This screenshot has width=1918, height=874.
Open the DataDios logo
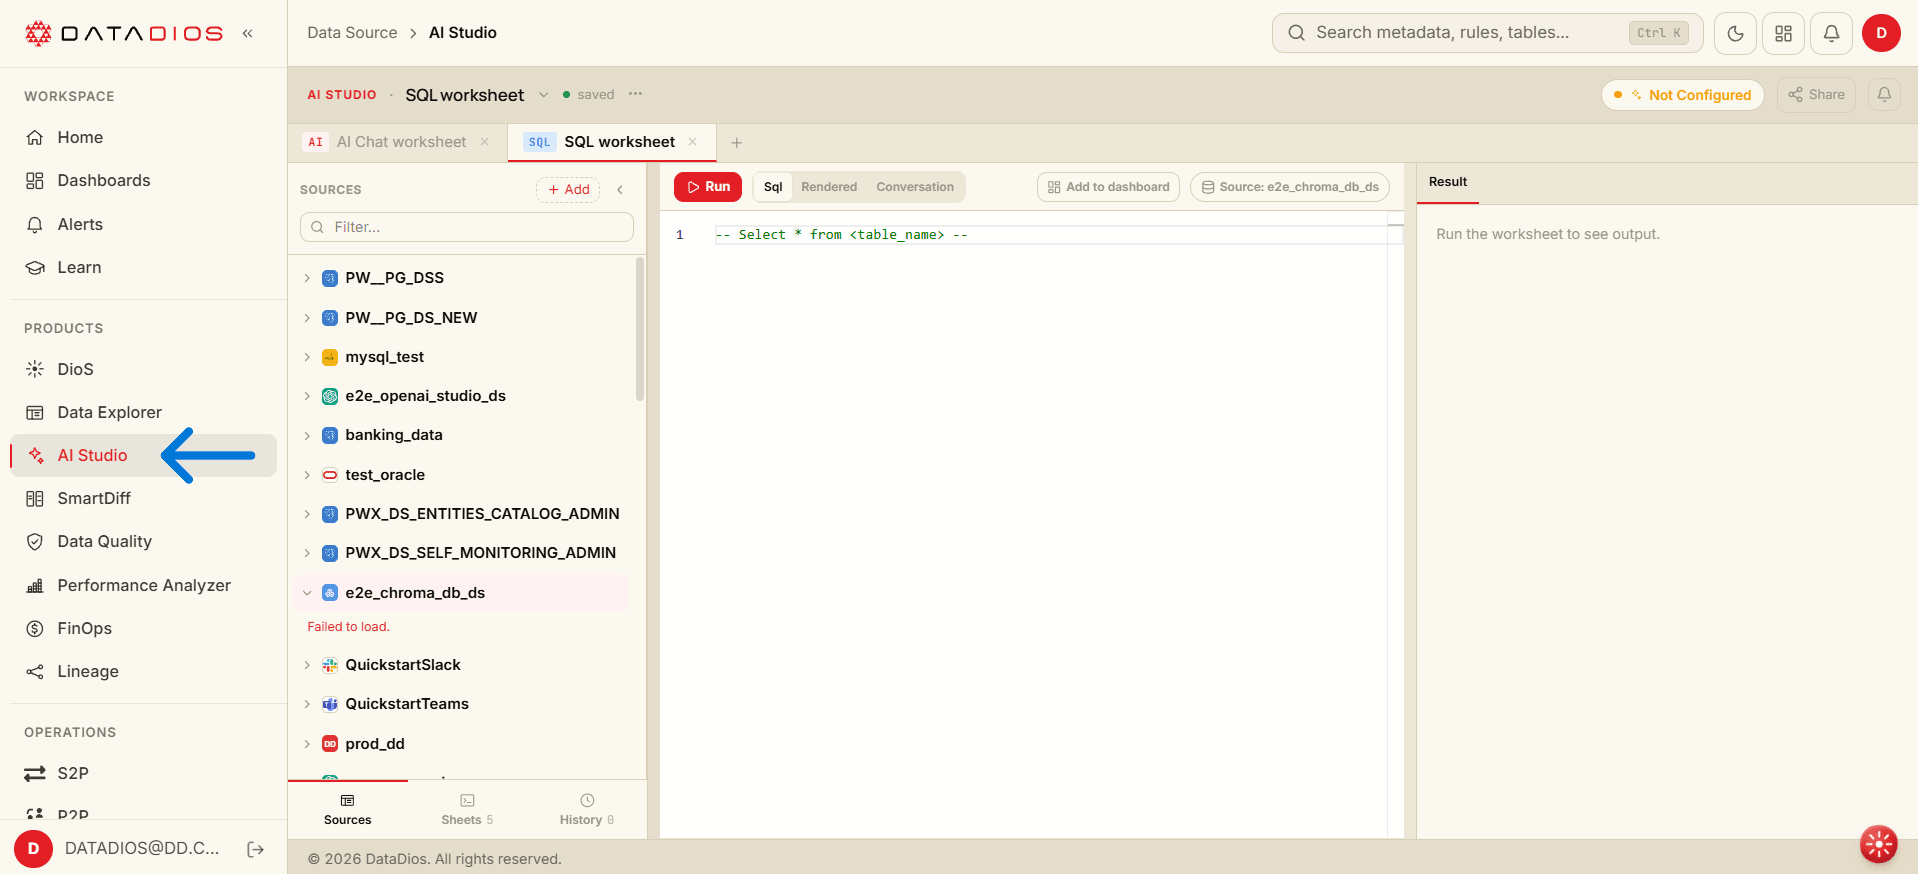pyautogui.click(x=124, y=33)
